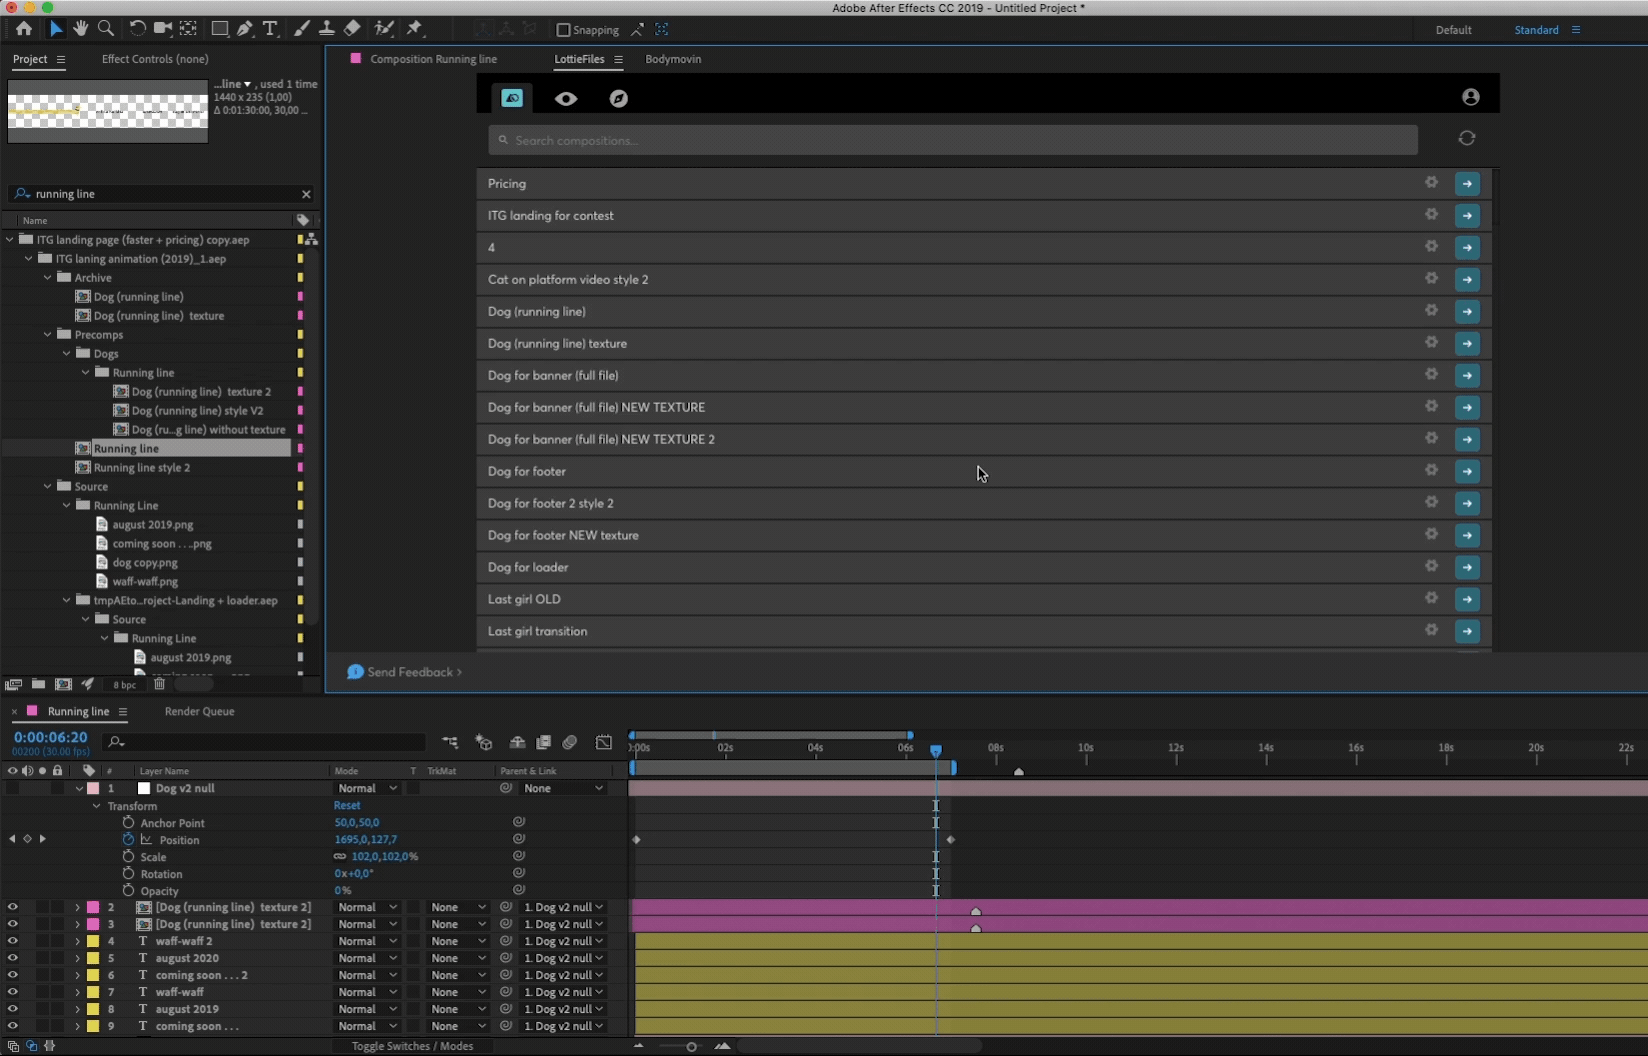
Task: Click the LottieFiles refresh icon
Action: click(1466, 138)
